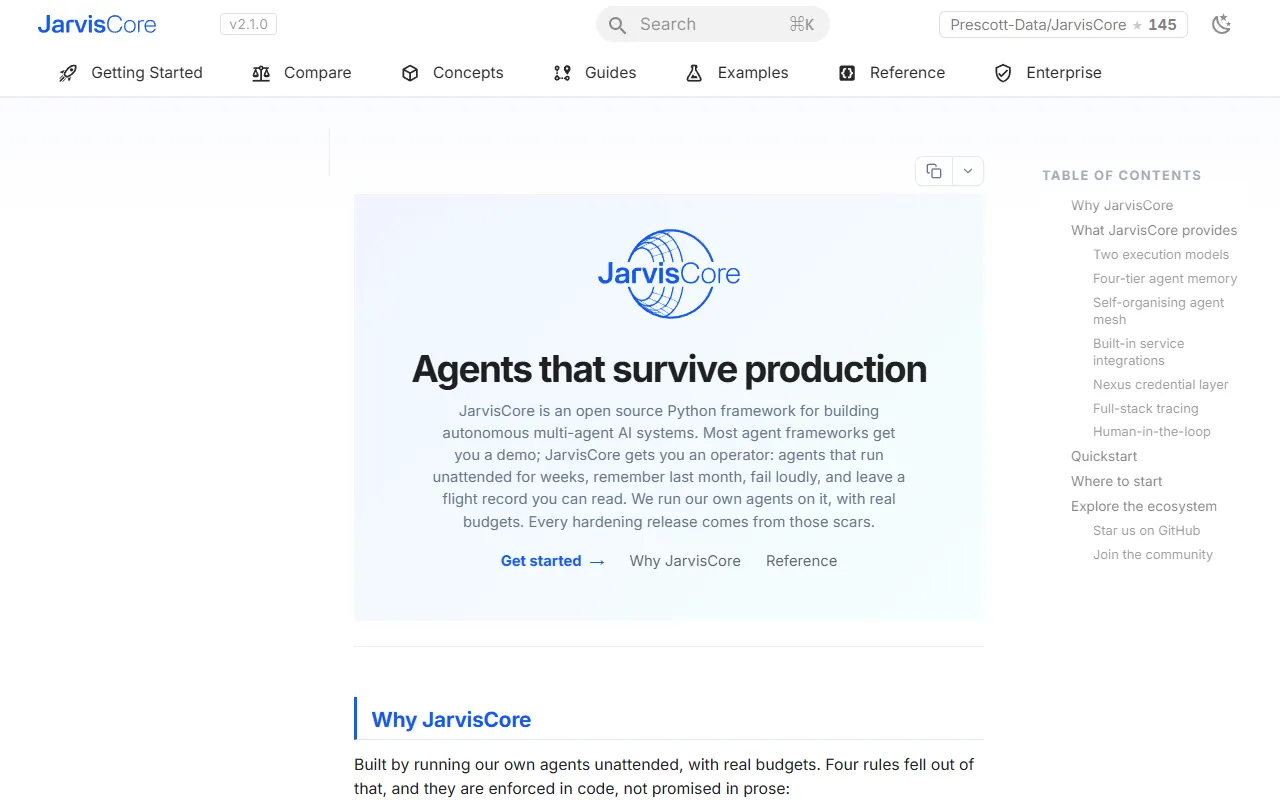
Task: Go to Nexus credential layer section
Action: point(1161,385)
